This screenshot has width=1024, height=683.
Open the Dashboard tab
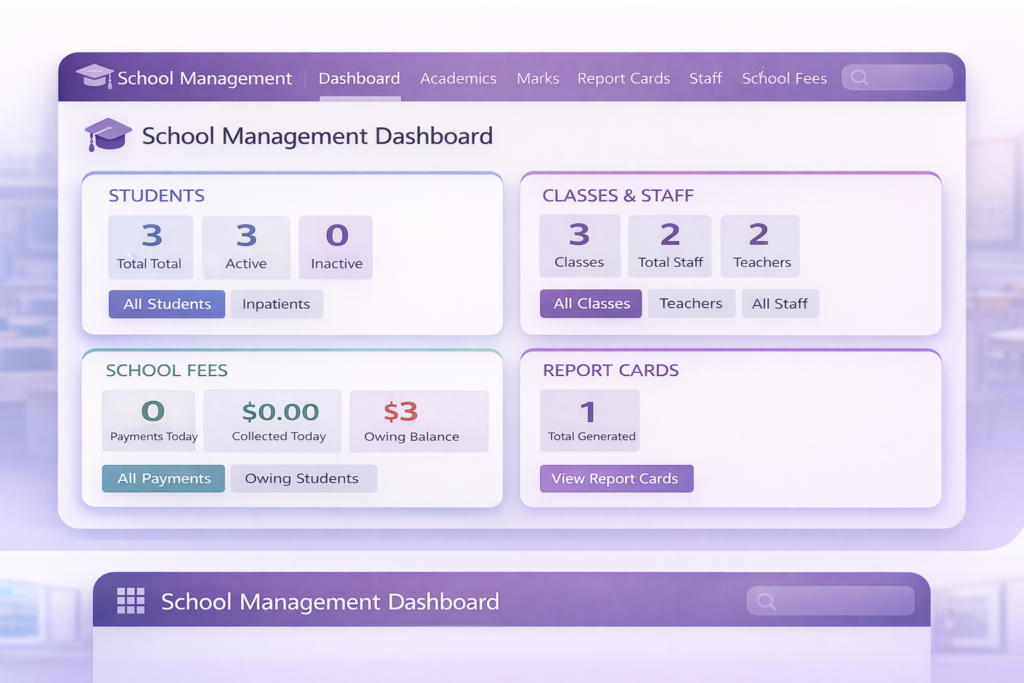pyautogui.click(x=359, y=78)
